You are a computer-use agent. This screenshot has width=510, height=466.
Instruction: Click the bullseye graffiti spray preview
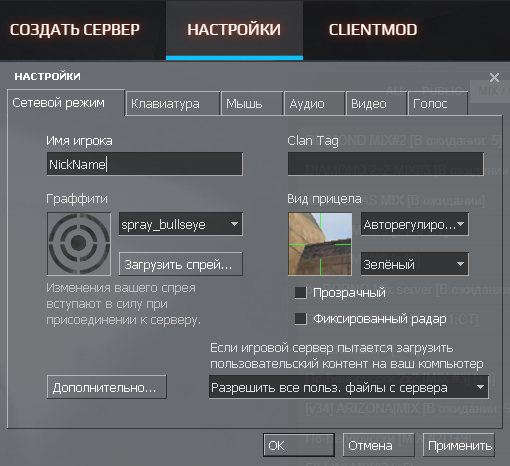coord(79,244)
